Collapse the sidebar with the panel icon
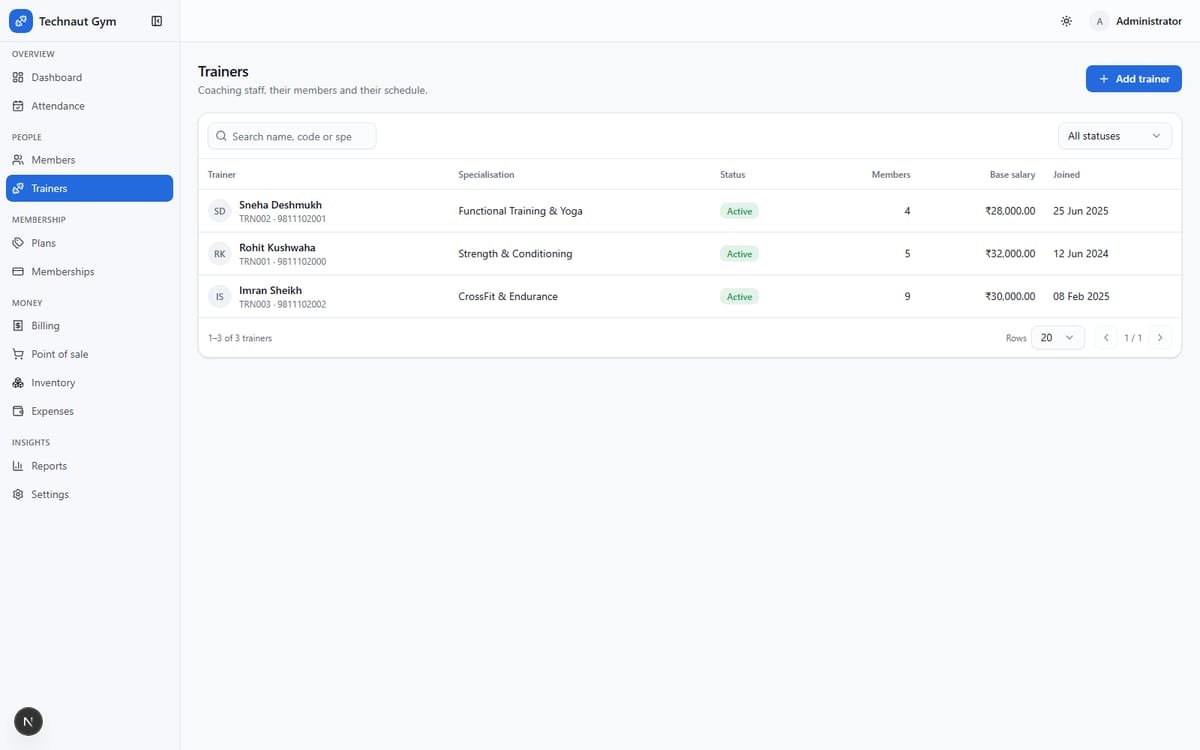The width and height of the screenshot is (1200, 750). (157, 21)
